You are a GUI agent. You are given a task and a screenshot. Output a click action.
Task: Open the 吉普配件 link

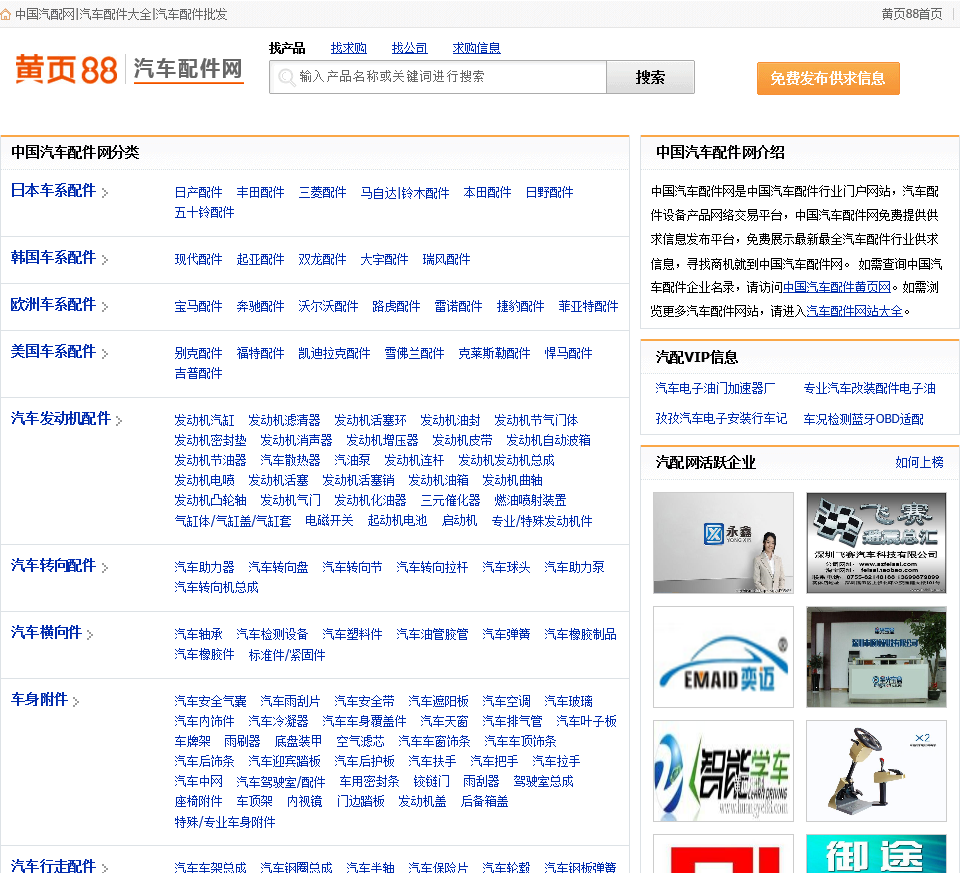click(x=198, y=373)
